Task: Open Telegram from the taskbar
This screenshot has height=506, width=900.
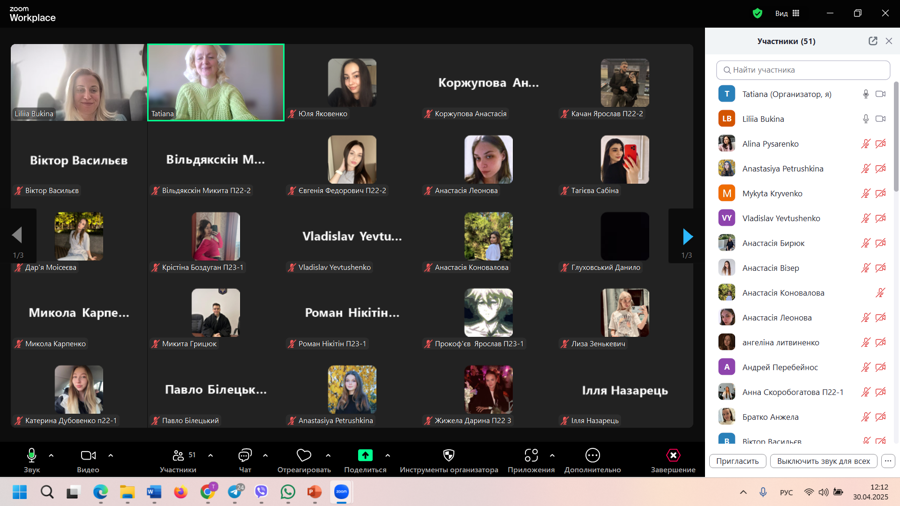Action: (x=235, y=492)
